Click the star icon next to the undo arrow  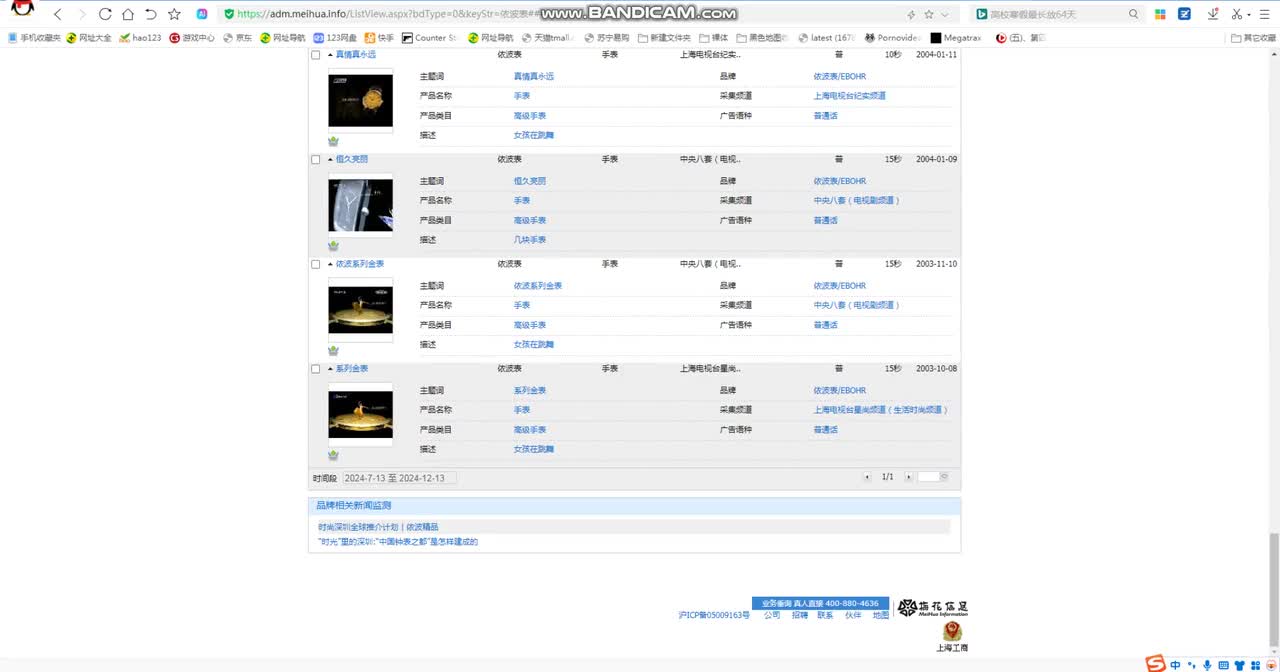tap(174, 14)
